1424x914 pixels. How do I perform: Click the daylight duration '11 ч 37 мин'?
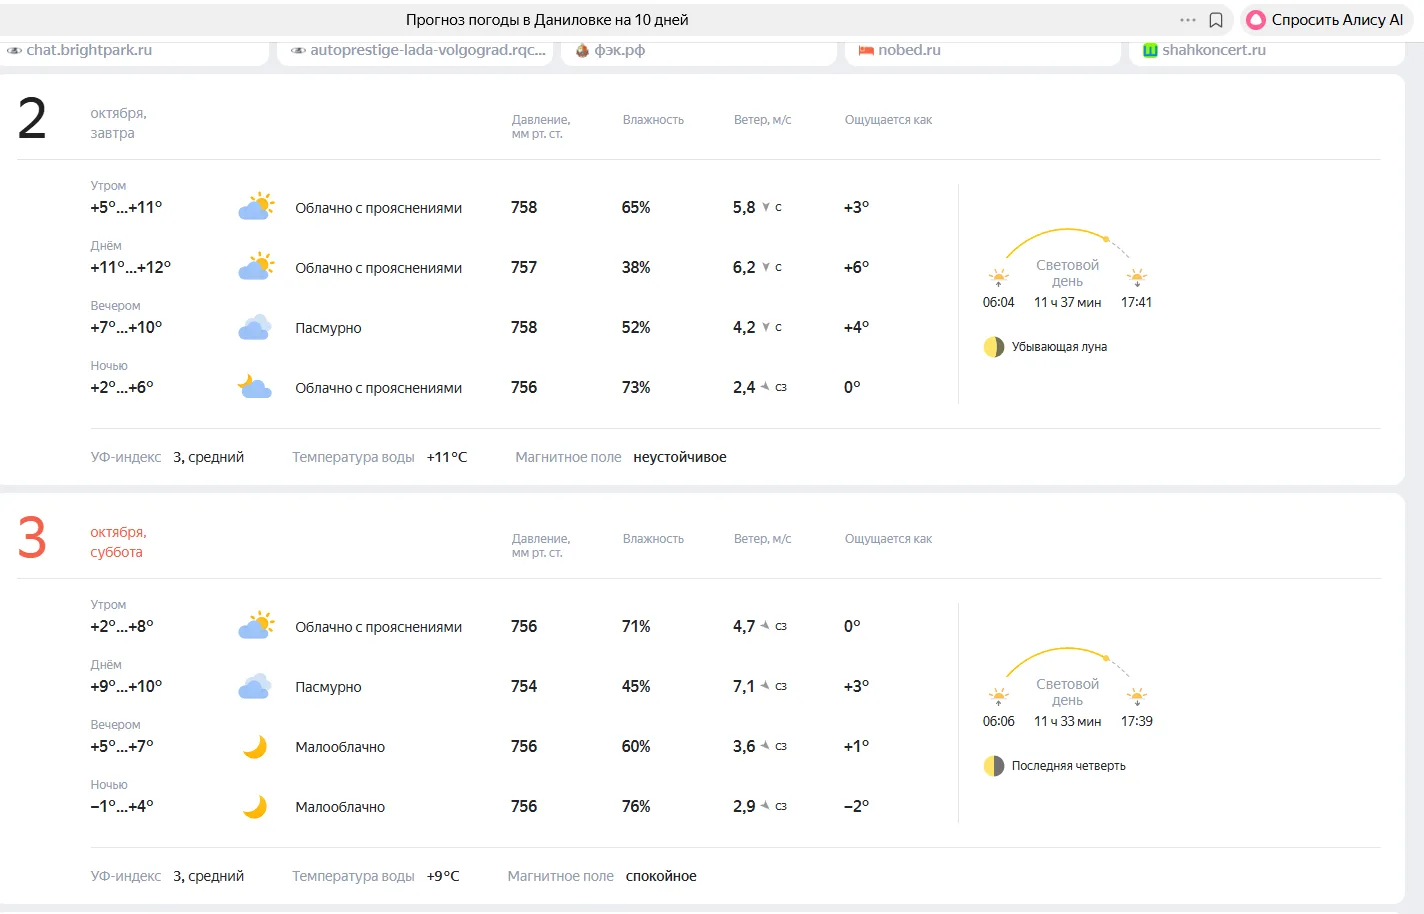click(1067, 302)
